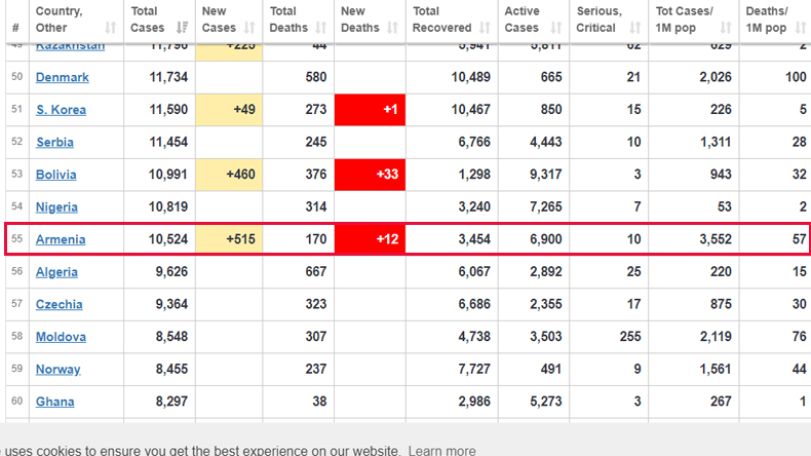Click Moldova's serious critical value 255
Viewport: 811px width, 456px height.
click(630, 337)
